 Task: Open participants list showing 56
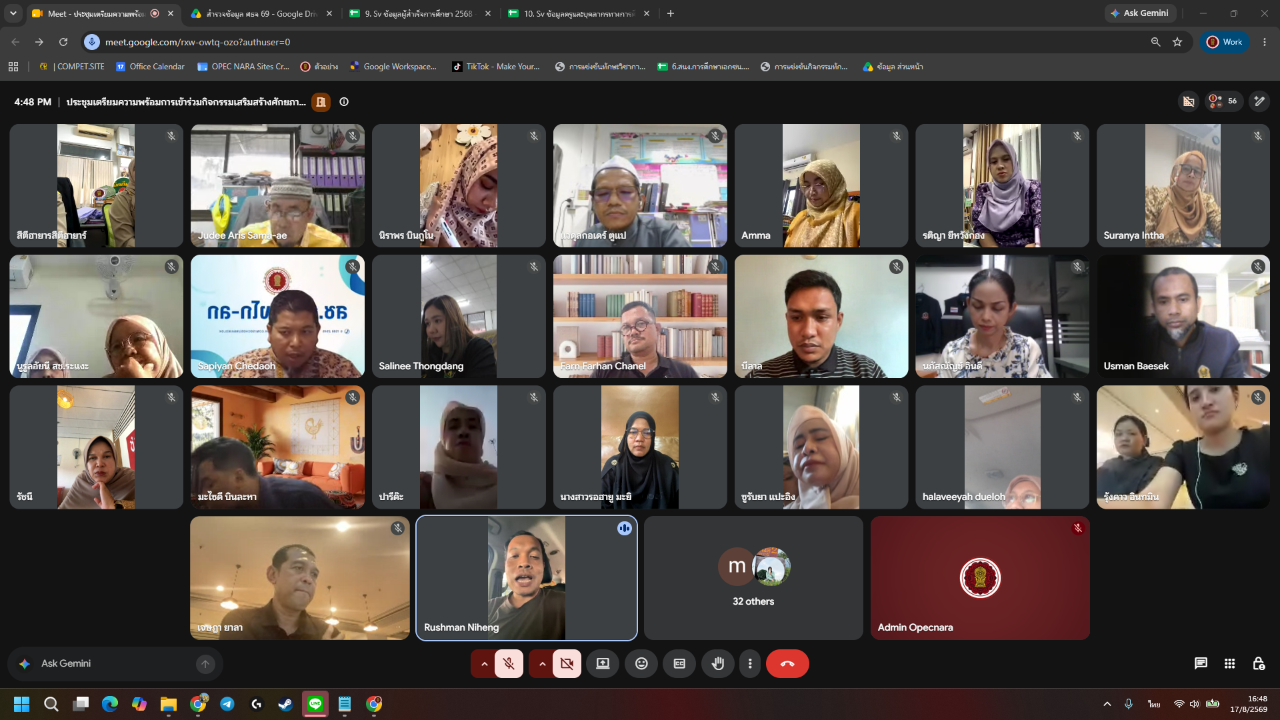(1223, 101)
